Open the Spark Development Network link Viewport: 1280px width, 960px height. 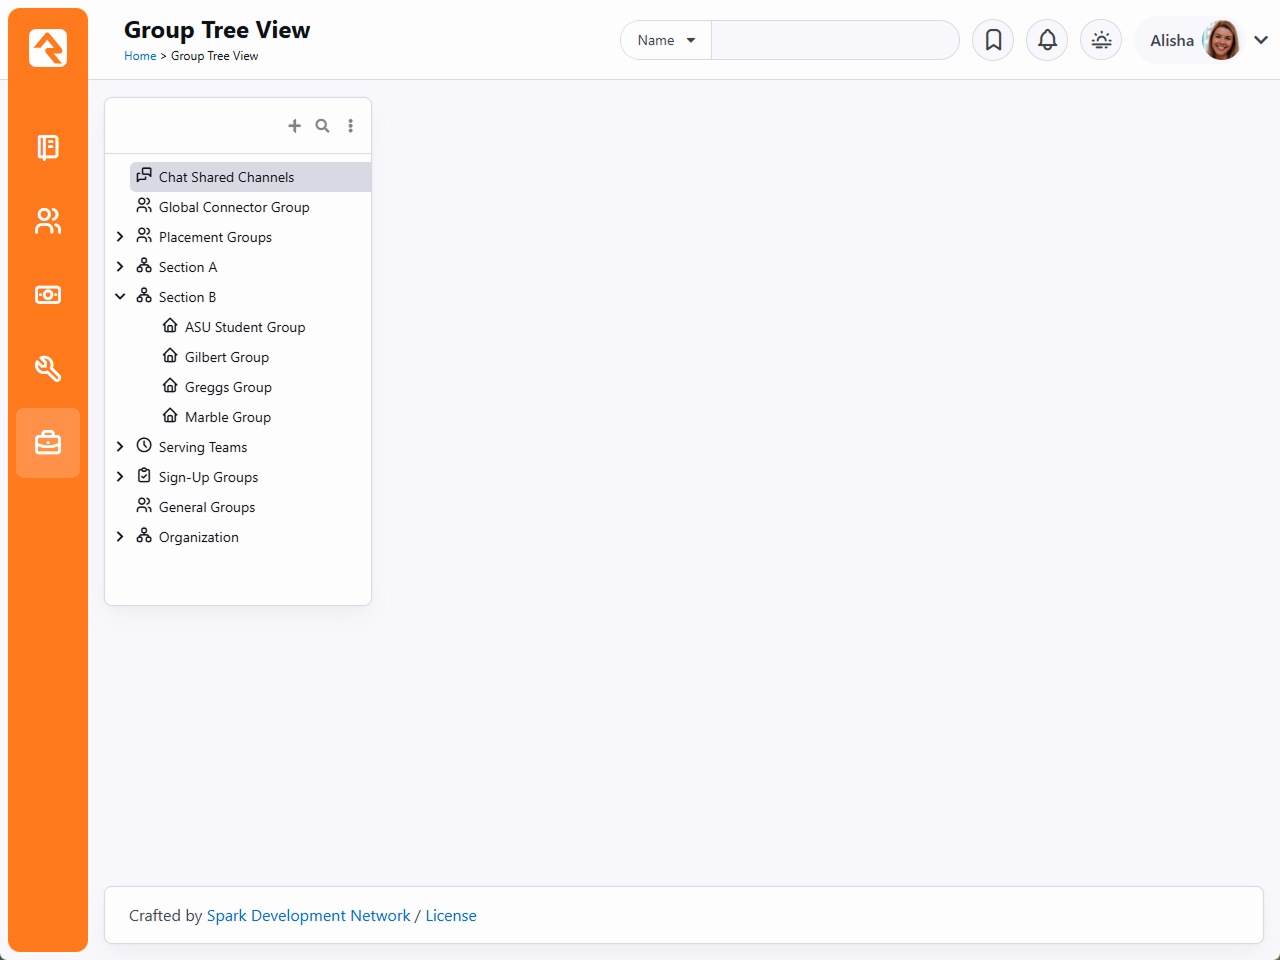(308, 916)
